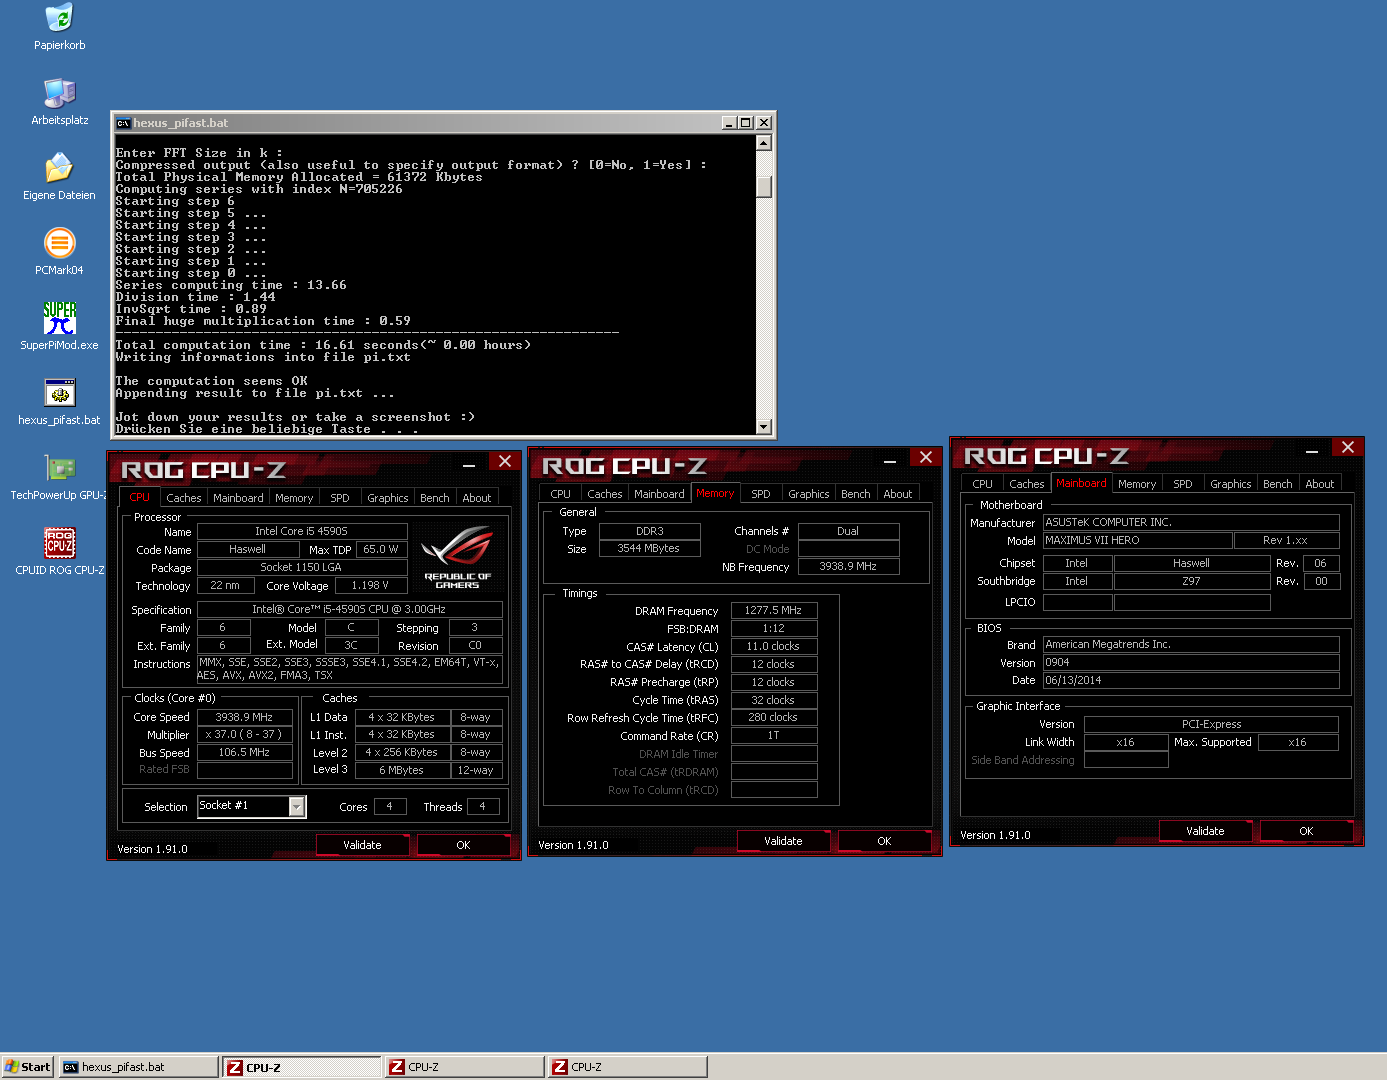Click the Windows Start button
1387x1080 pixels.
coord(27,1067)
